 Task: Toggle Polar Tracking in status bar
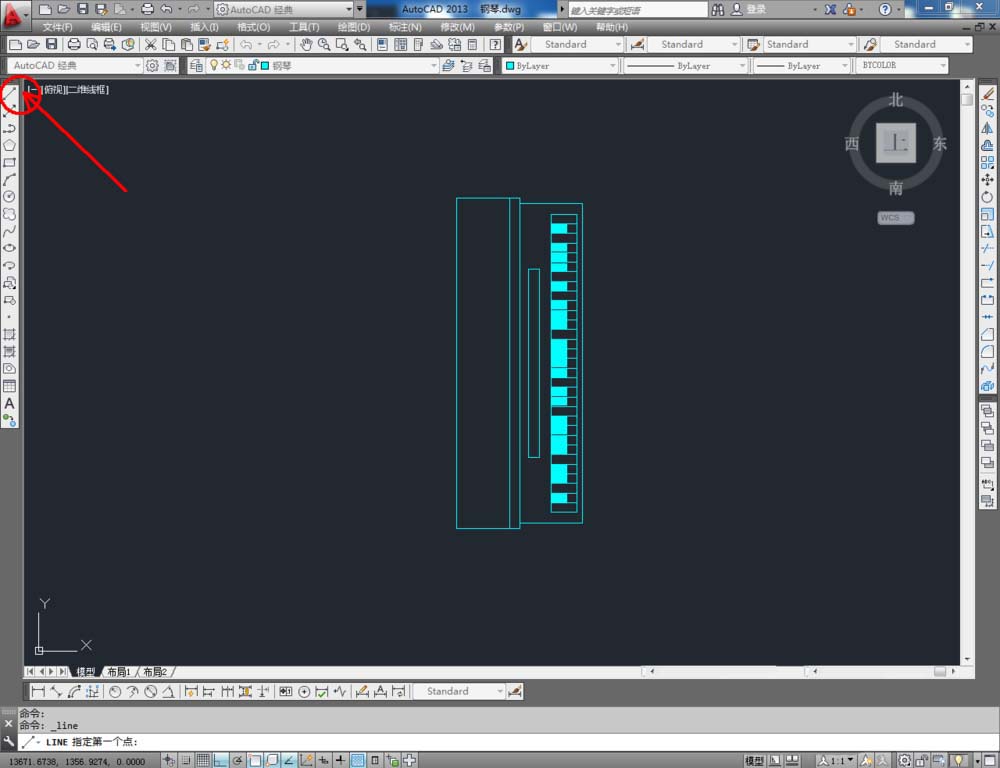click(x=238, y=760)
